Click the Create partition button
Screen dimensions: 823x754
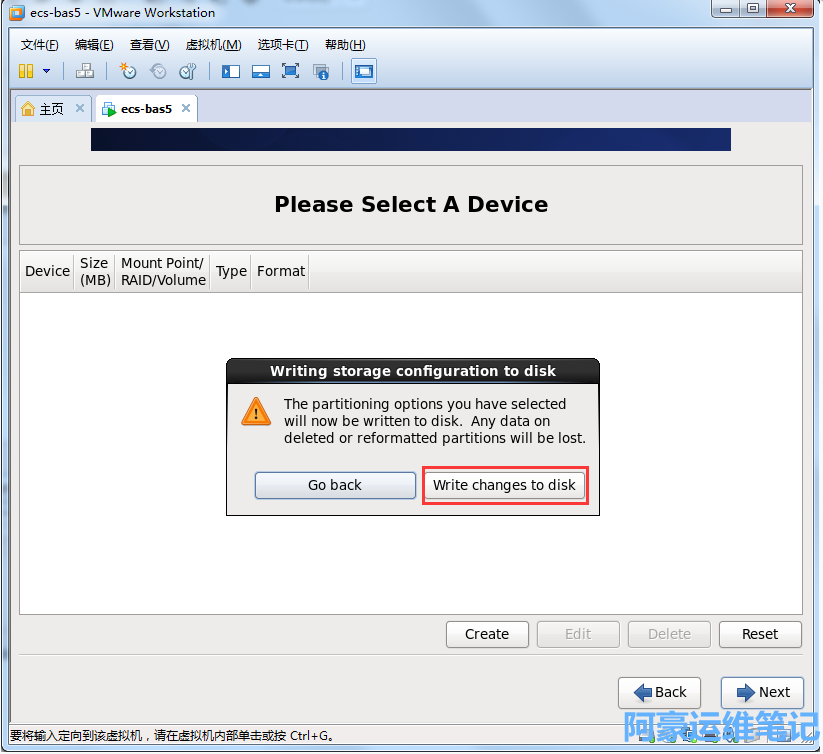click(487, 634)
